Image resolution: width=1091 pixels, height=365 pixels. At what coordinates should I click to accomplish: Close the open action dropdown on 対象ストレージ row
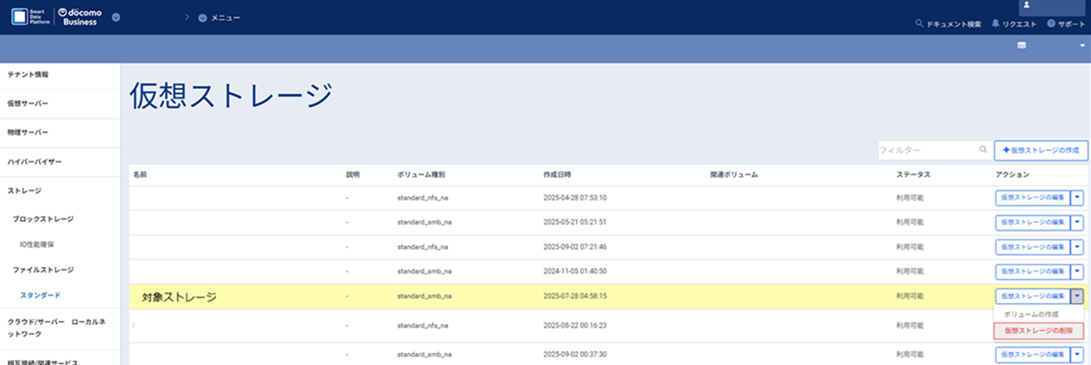coord(1078,296)
